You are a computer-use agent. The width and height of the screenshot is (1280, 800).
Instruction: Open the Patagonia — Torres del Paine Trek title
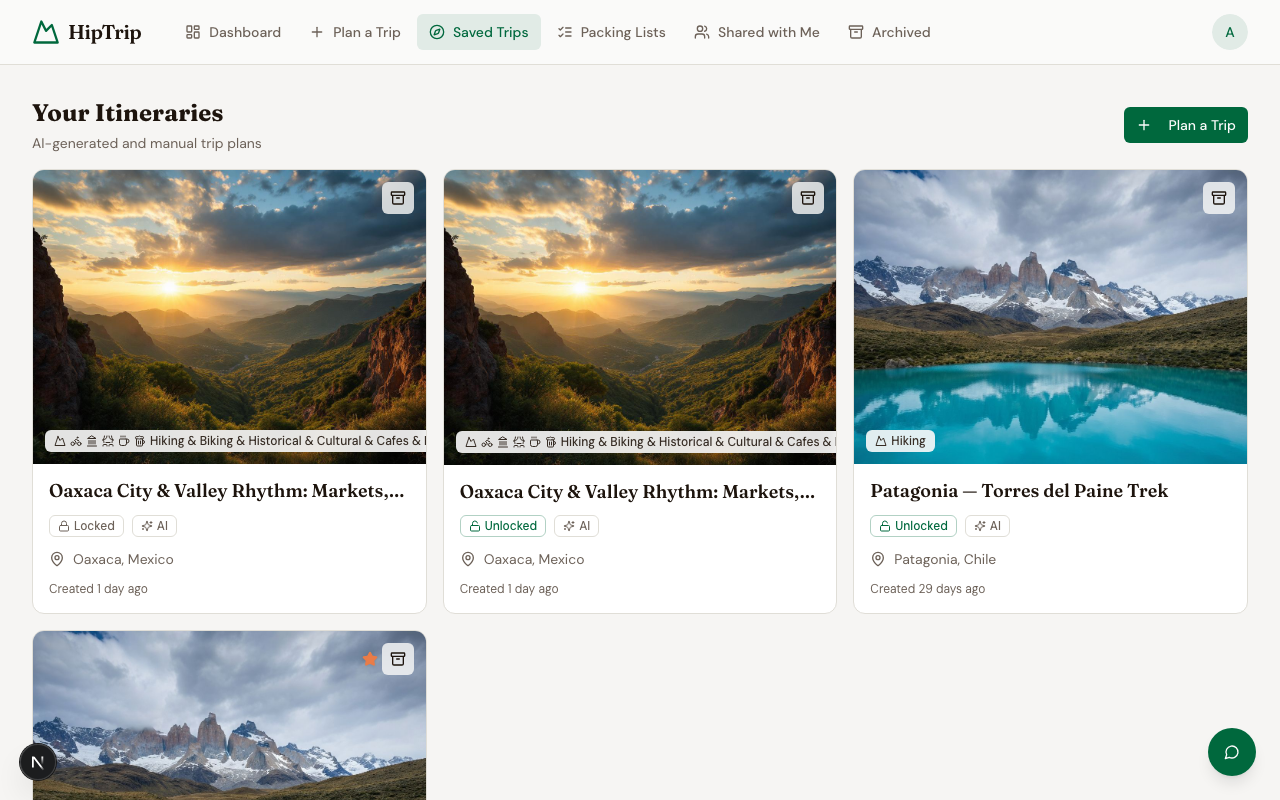(x=1019, y=491)
